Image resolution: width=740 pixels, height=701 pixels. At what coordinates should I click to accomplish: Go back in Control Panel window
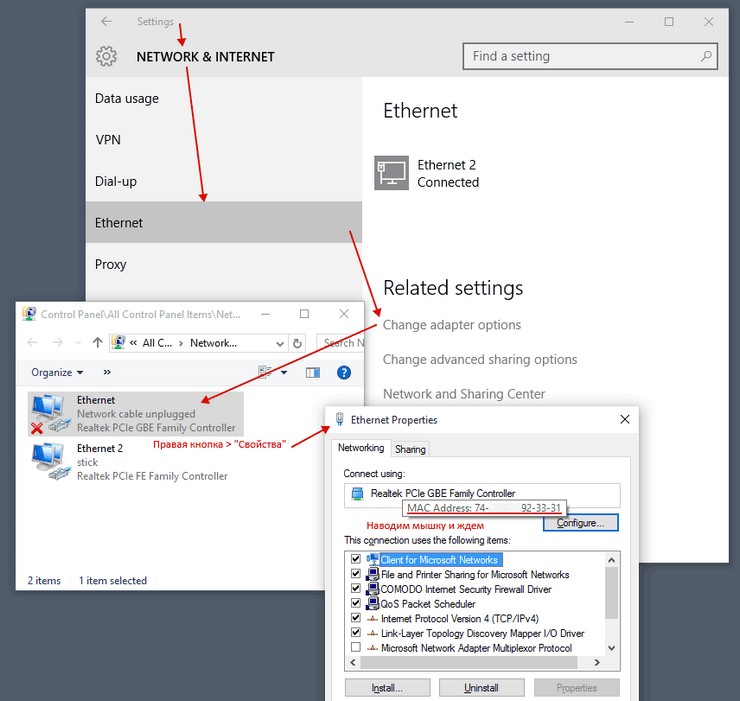pyautogui.click(x=32, y=342)
